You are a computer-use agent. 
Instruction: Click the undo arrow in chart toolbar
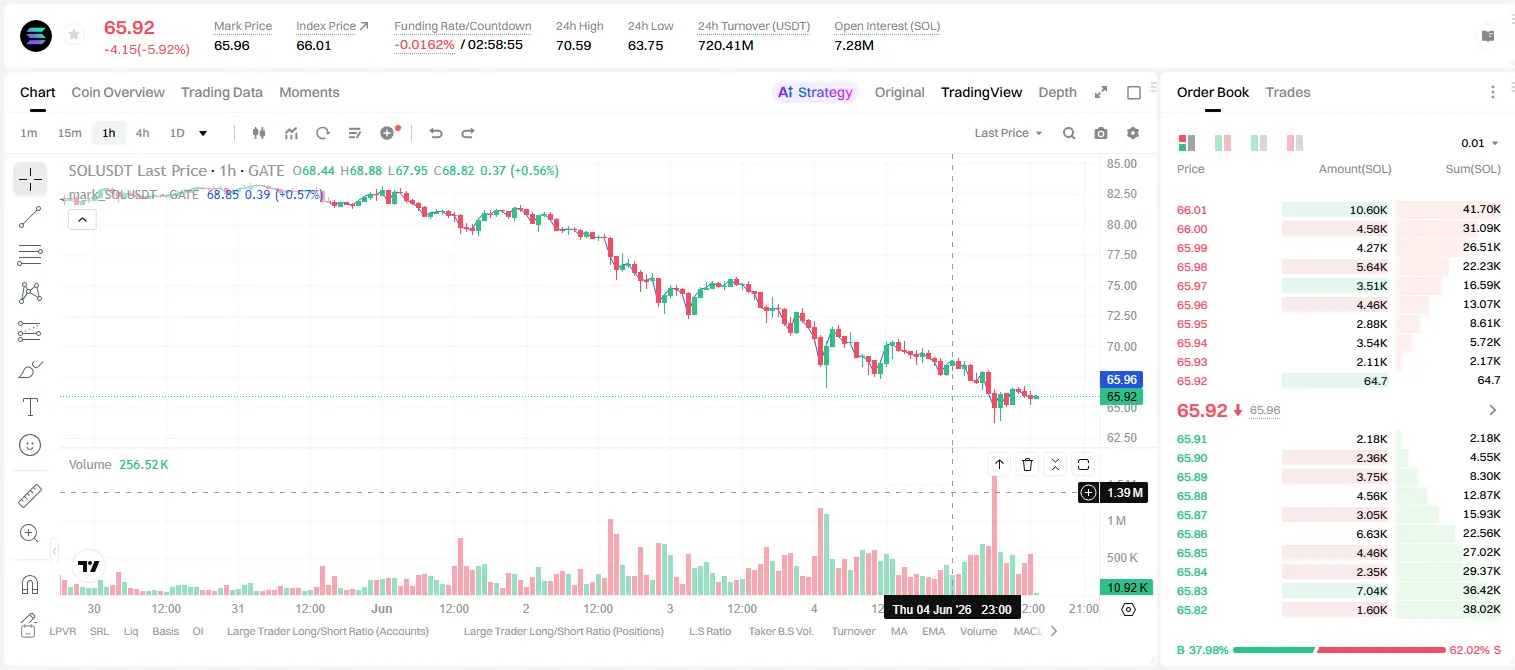pos(435,133)
